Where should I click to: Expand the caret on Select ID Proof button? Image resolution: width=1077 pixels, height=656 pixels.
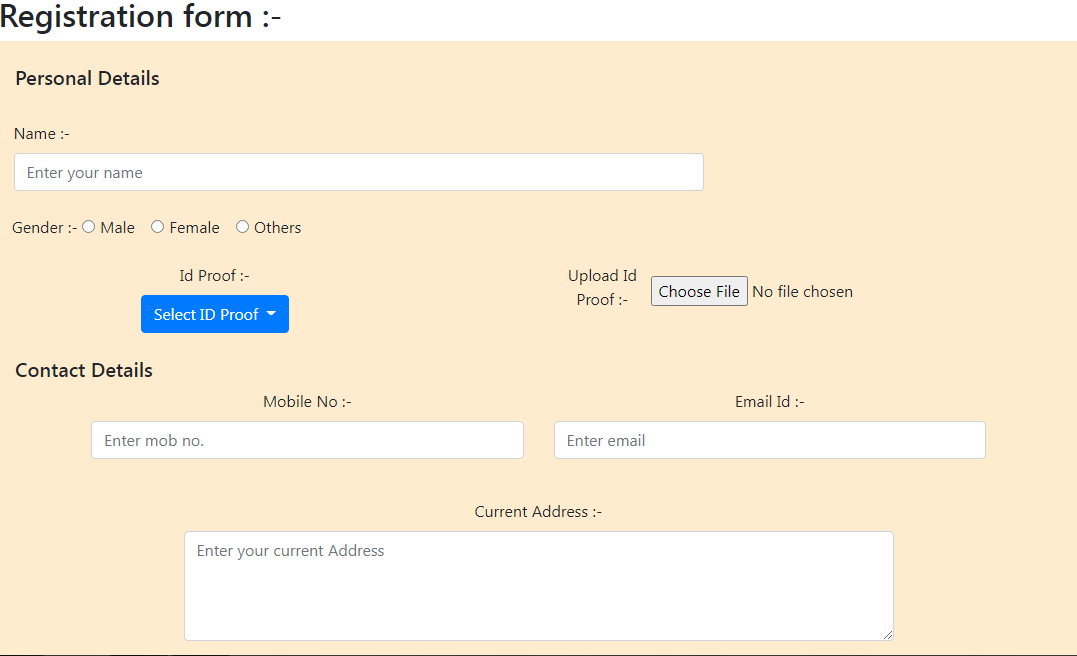coord(273,314)
